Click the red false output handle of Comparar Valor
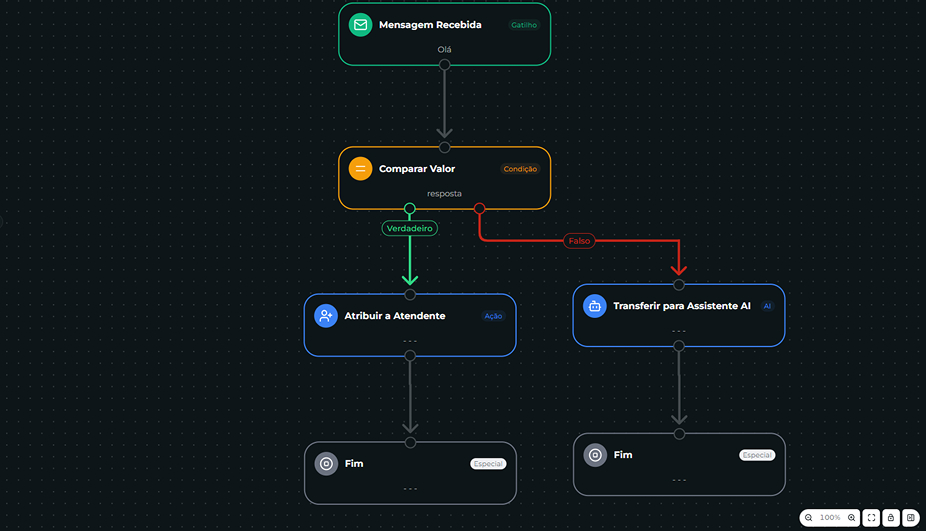 [480, 209]
